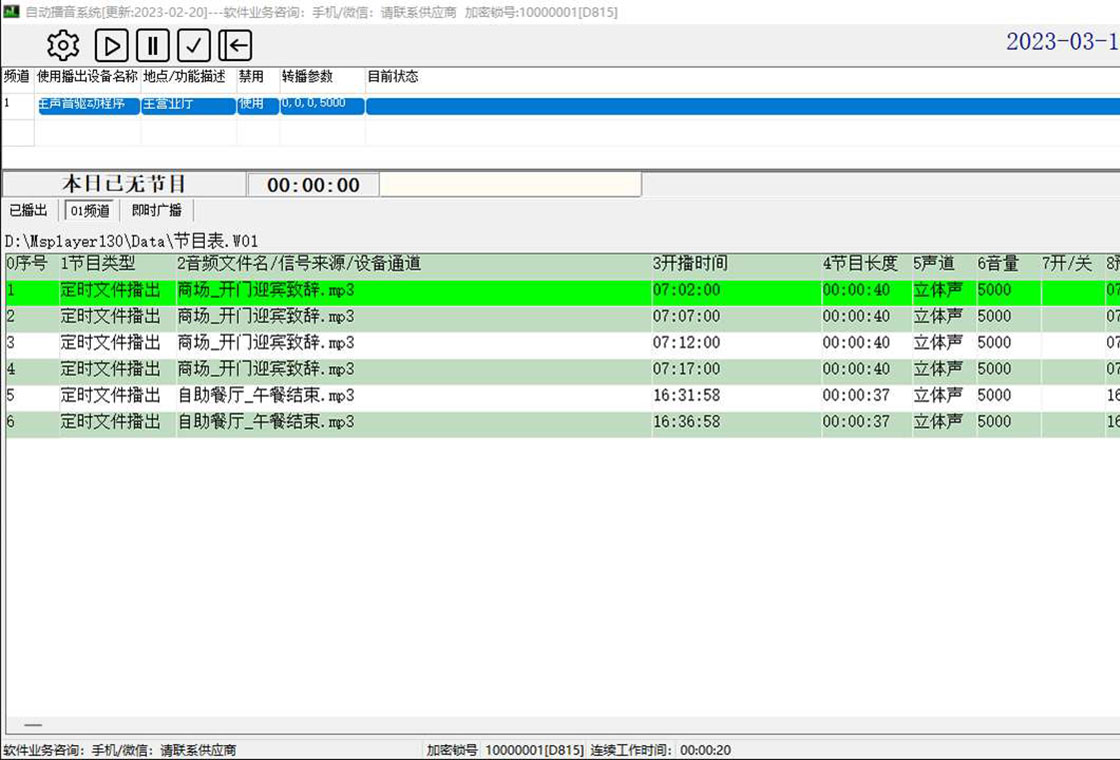Click 定时文件播出 type in row 2

pyautogui.click(x=110, y=316)
